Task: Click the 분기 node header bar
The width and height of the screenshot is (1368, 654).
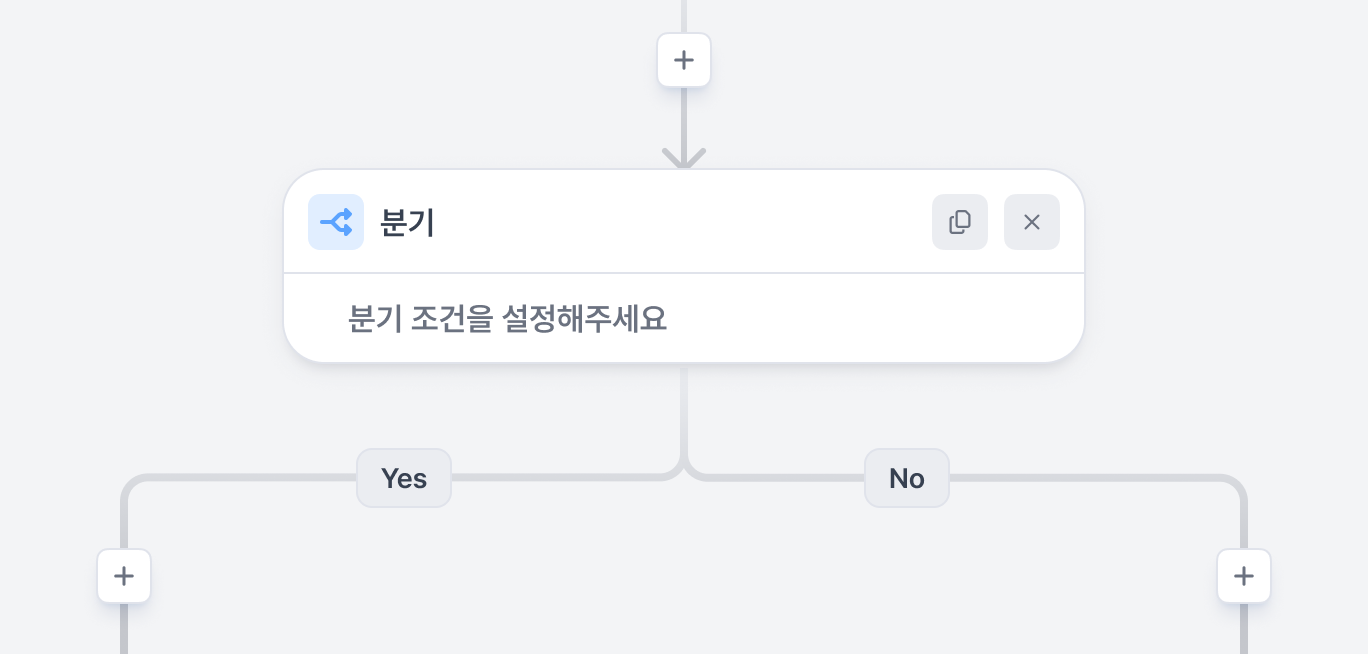Action: 684,222
